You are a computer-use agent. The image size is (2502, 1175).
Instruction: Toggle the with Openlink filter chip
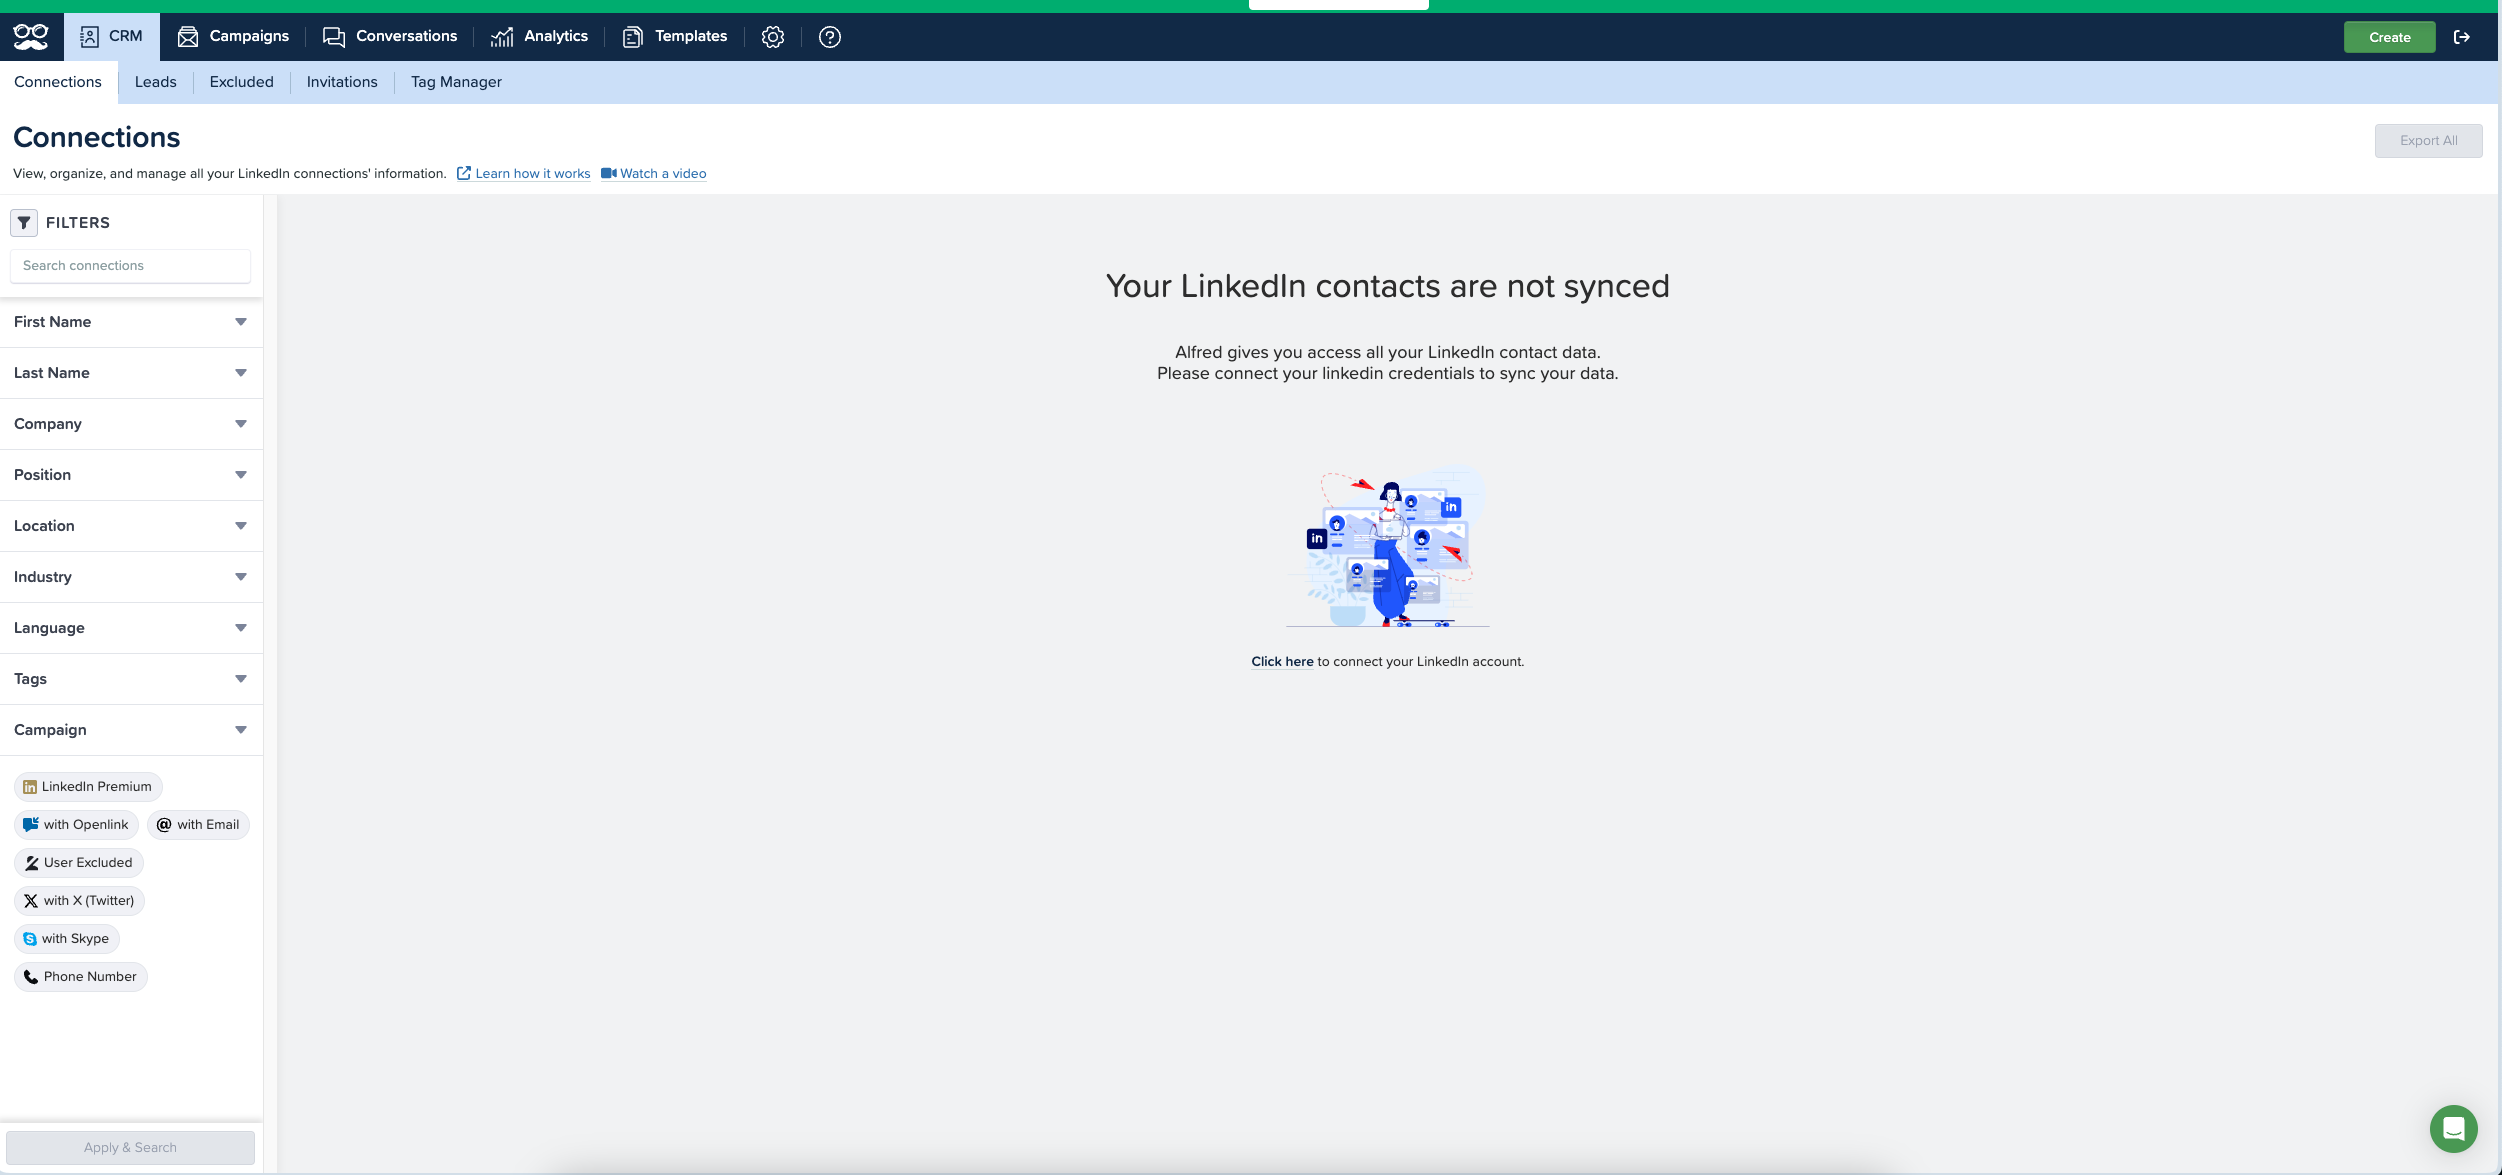point(76,825)
